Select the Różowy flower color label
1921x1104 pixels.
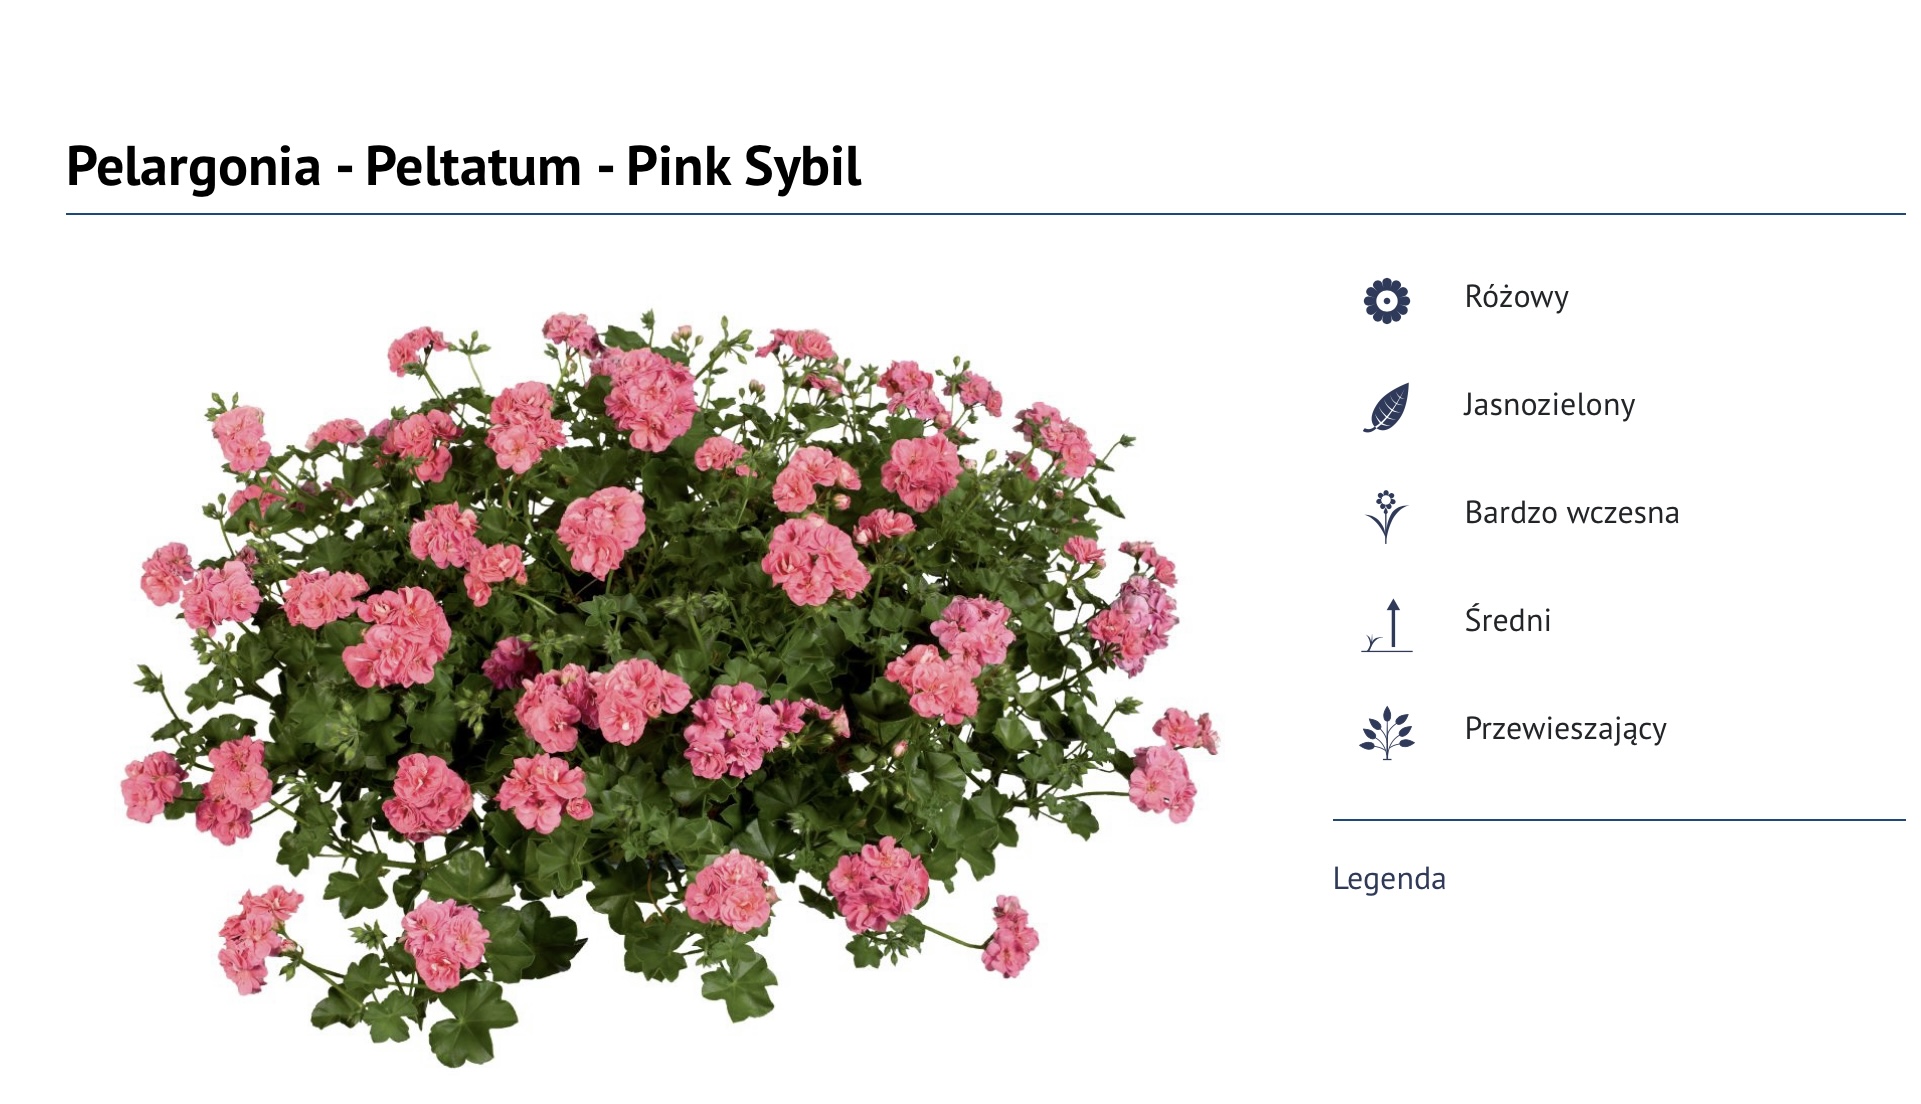click(1516, 297)
